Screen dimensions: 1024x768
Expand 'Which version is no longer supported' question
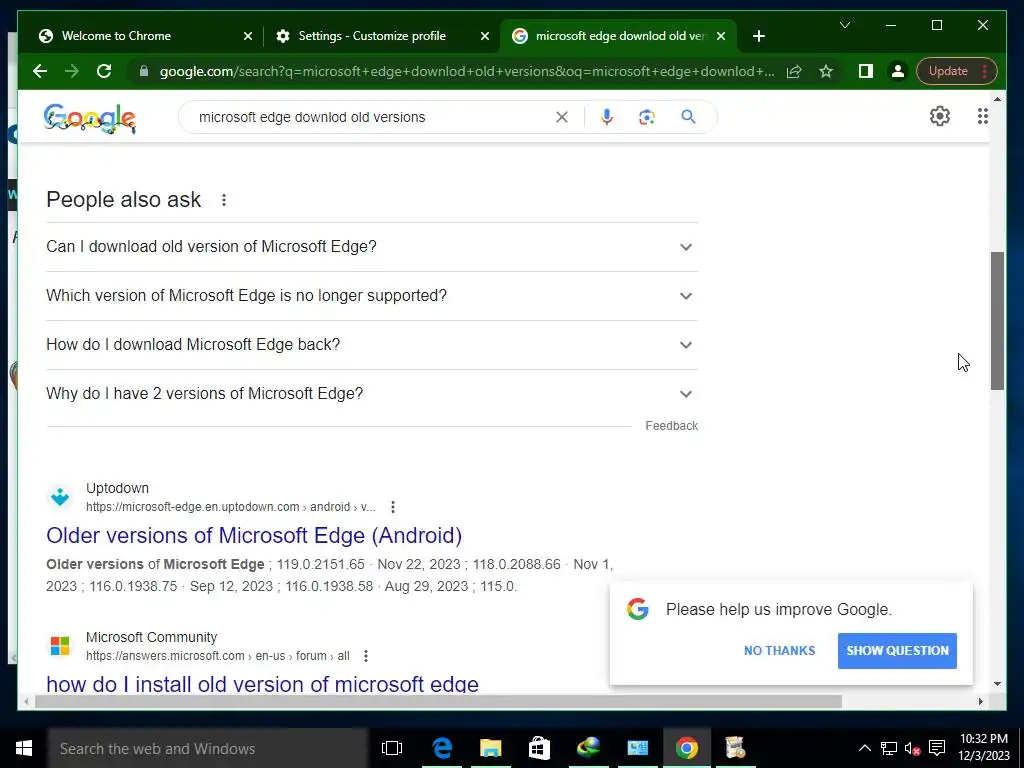coord(372,296)
